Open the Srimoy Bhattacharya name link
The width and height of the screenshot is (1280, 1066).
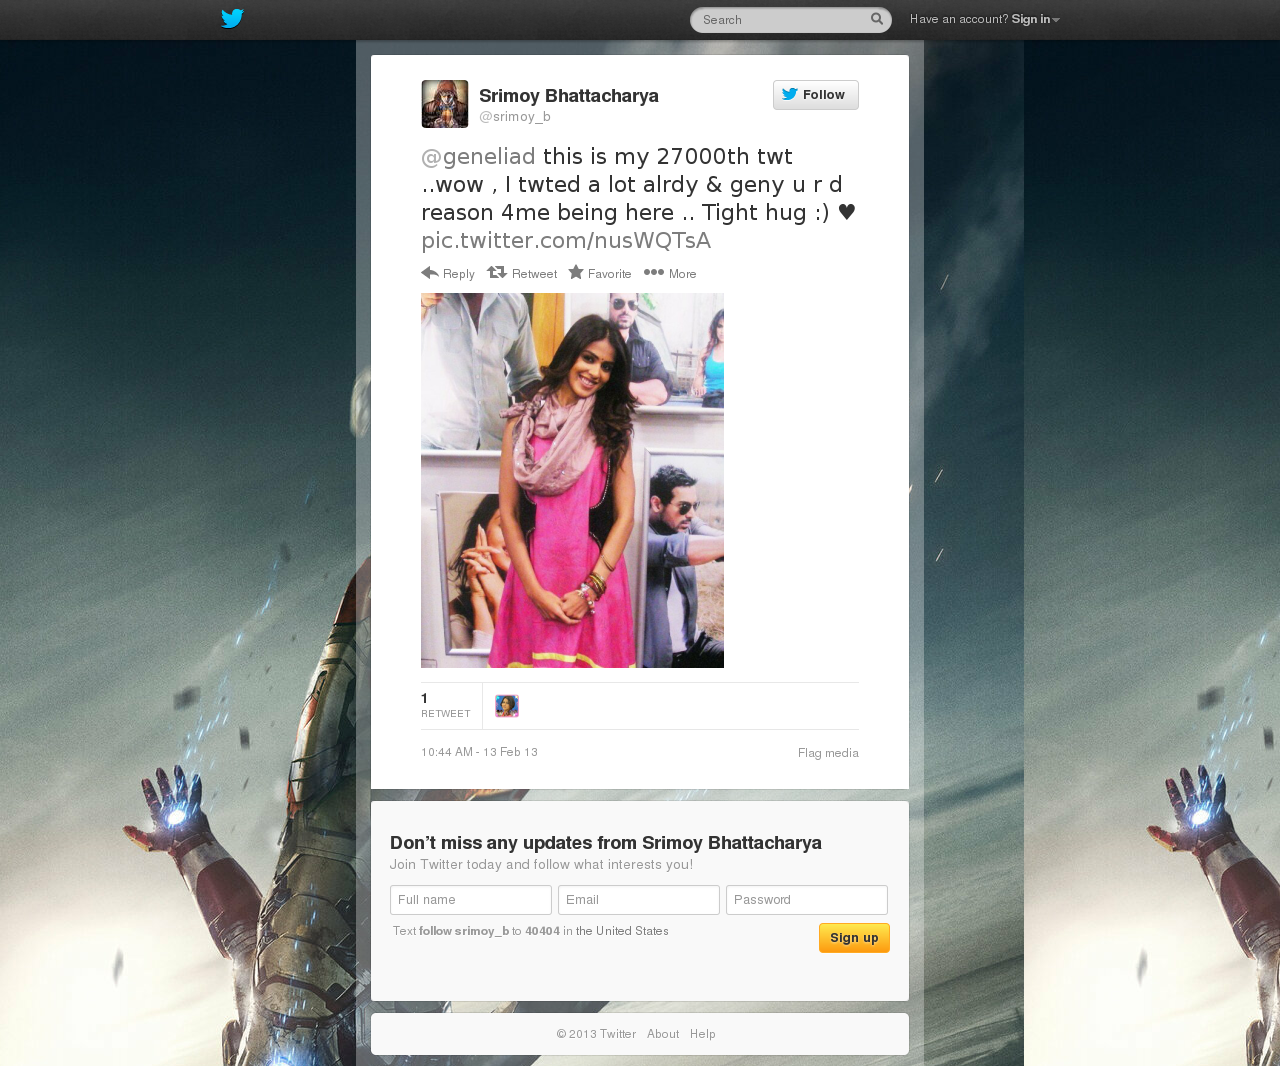pyautogui.click(x=569, y=96)
